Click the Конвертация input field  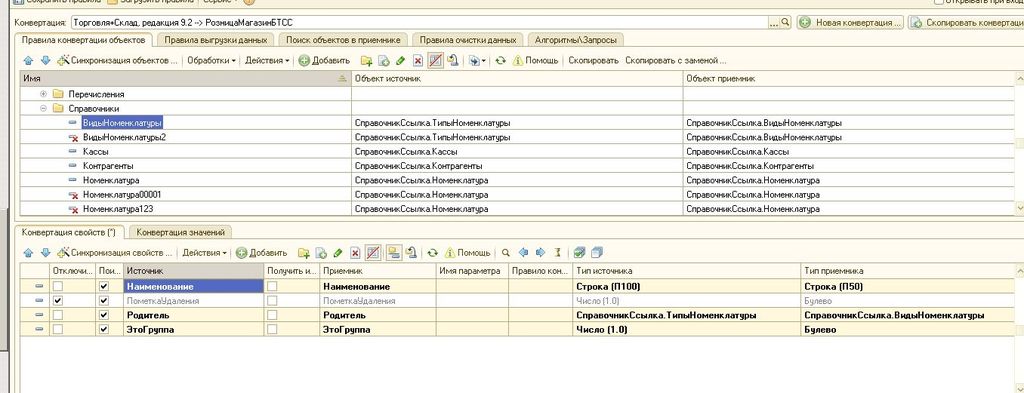tap(419, 22)
